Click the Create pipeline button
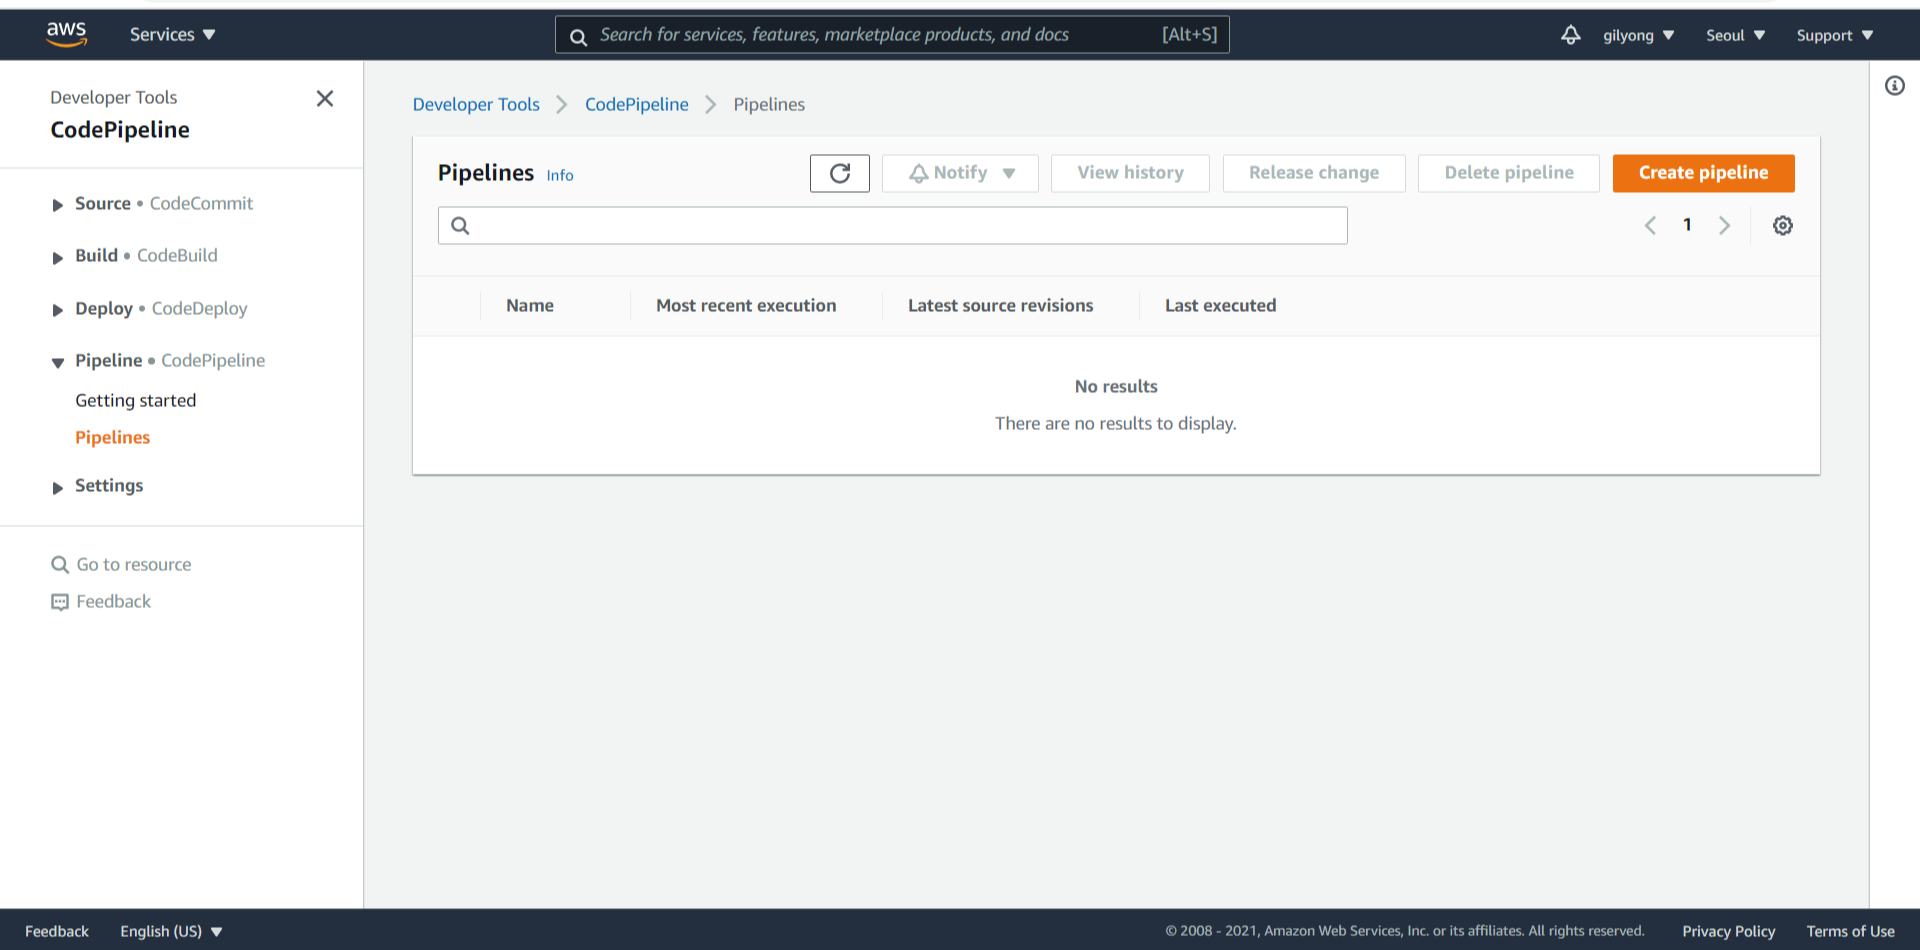The image size is (1920, 950). 1703,173
